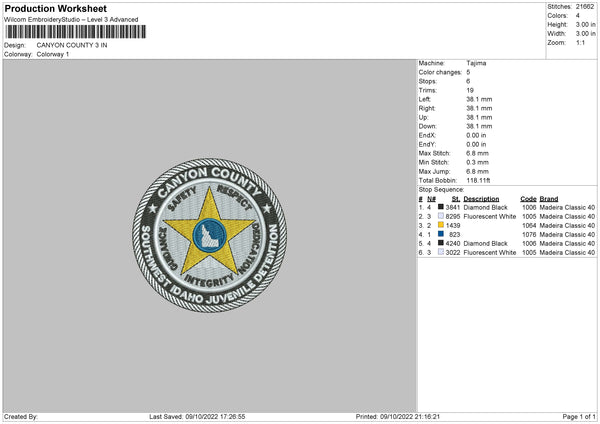
Task: Click 'Diamond Black' in stop row 1
Action: 485,207
